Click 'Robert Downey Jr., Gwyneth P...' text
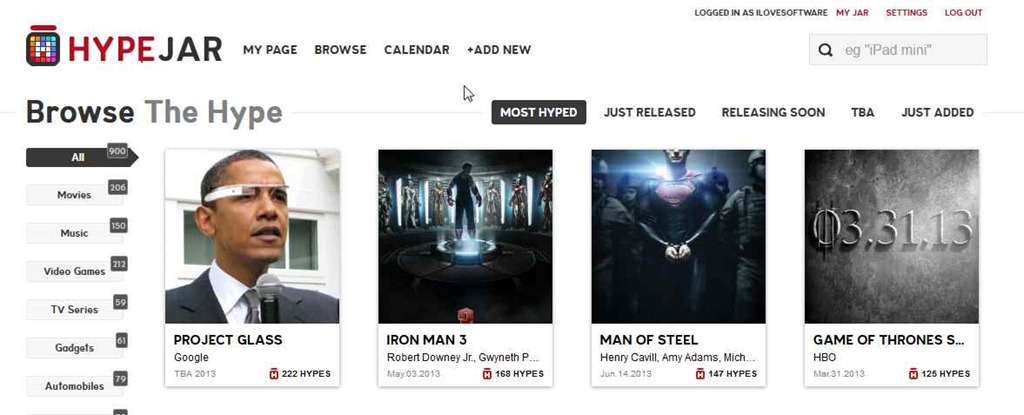Image resolution: width=1024 pixels, height=415 pixels. click(463, 357)
